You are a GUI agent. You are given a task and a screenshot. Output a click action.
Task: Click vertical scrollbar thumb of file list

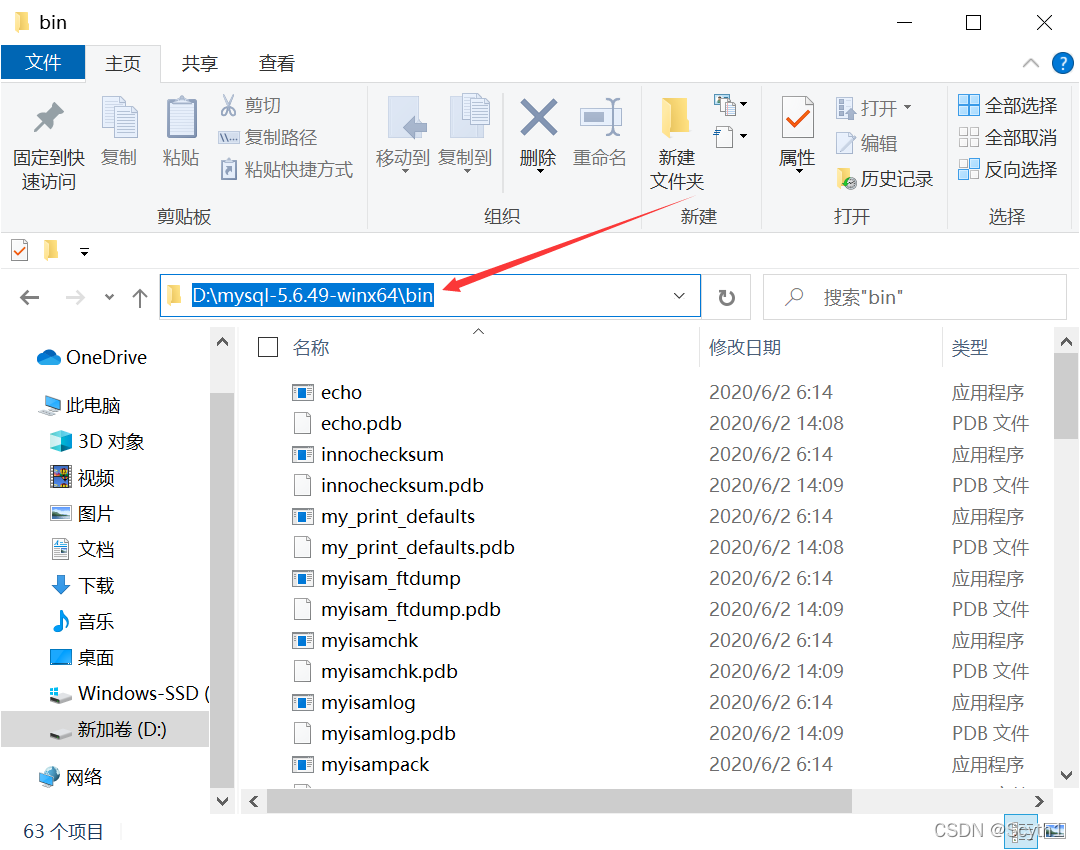tap(1066, 396)
